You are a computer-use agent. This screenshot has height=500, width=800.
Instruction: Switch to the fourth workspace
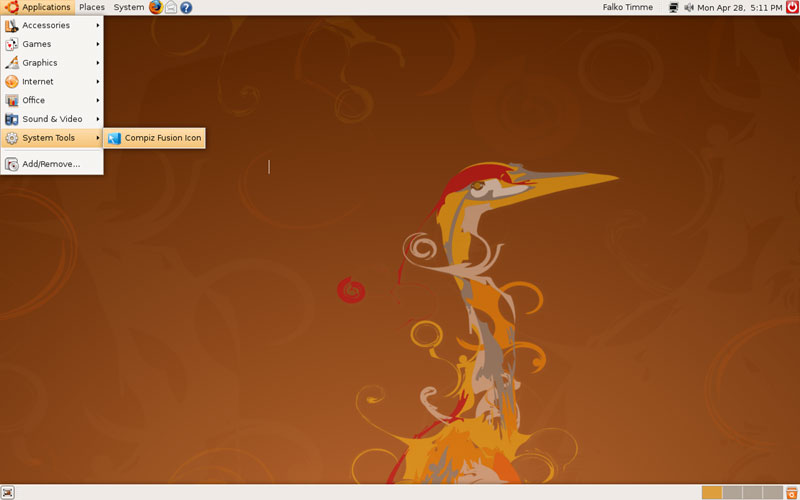(772, 492)
